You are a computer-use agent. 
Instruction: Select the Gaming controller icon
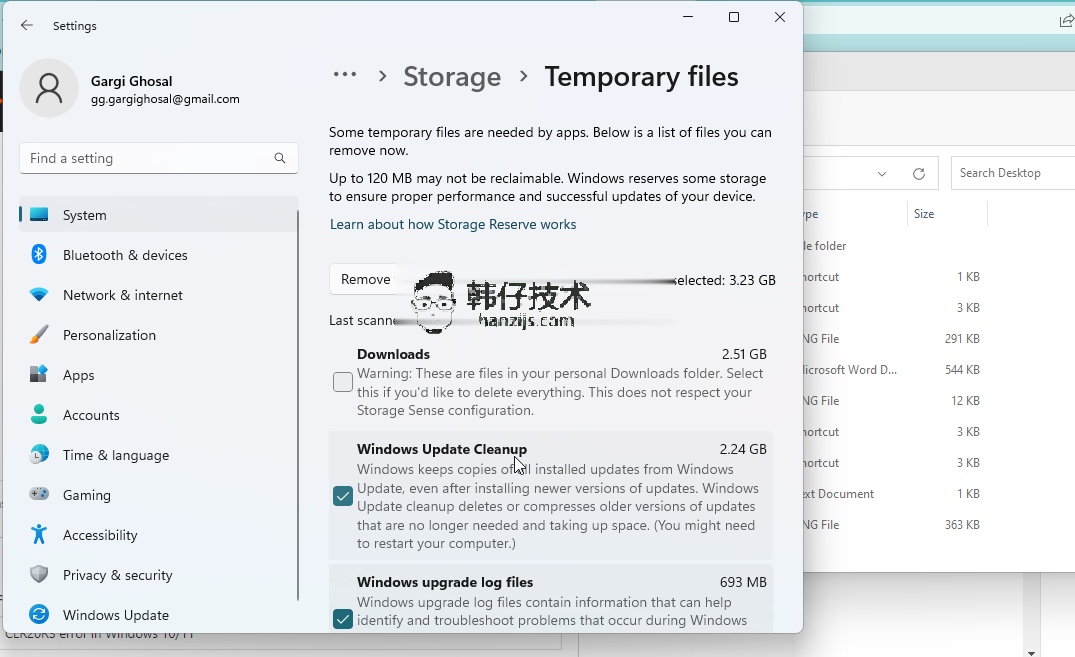pos(39,494)
